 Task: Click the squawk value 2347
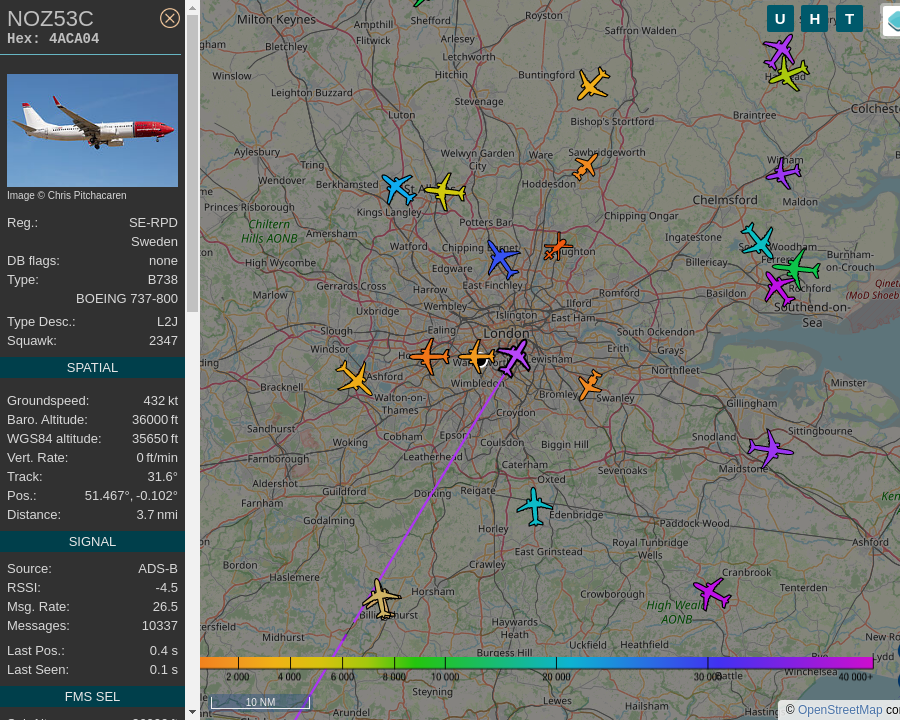pos(164,340)
